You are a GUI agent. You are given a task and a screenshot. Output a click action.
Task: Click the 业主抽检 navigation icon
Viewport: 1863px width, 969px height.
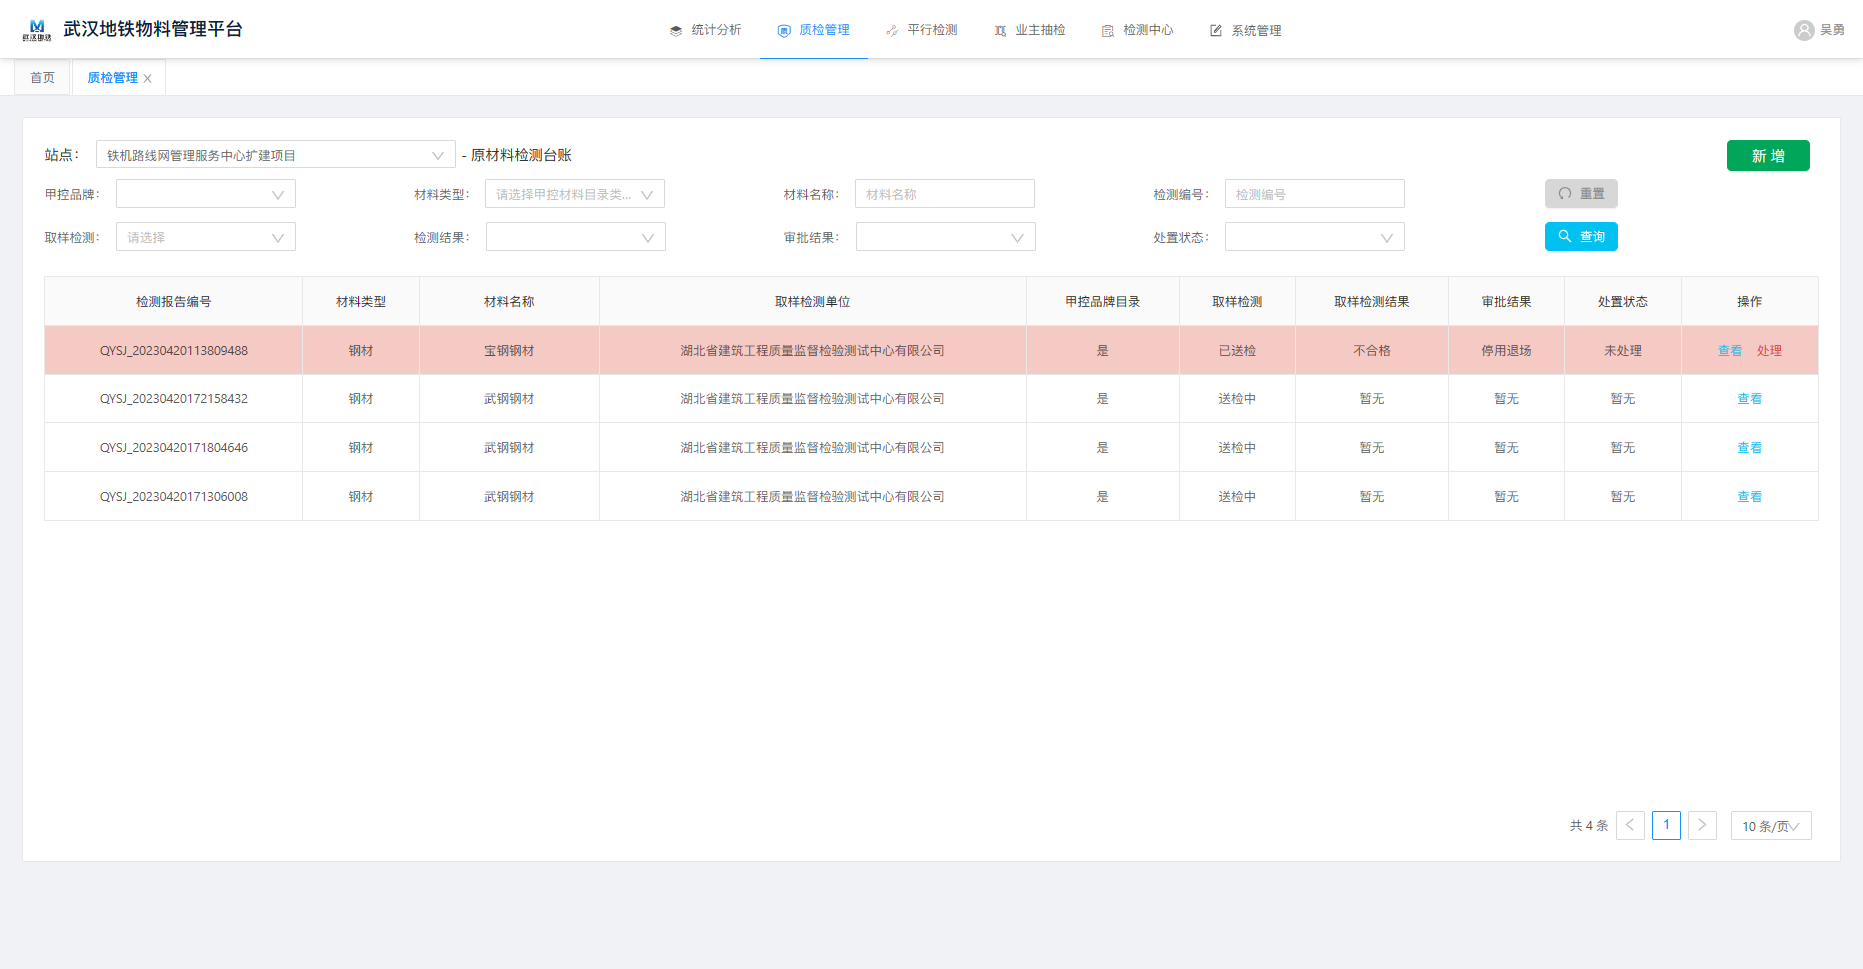click(1000, 31)
